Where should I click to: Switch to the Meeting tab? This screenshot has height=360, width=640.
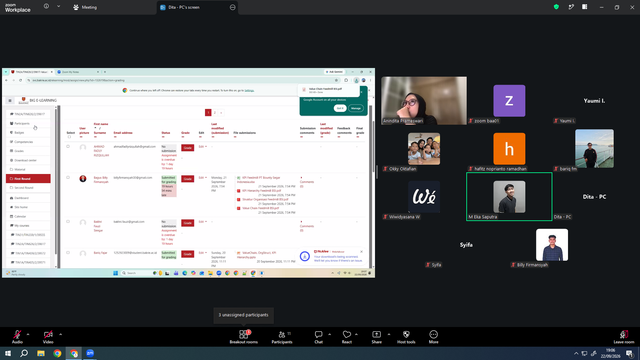[85, 7]
